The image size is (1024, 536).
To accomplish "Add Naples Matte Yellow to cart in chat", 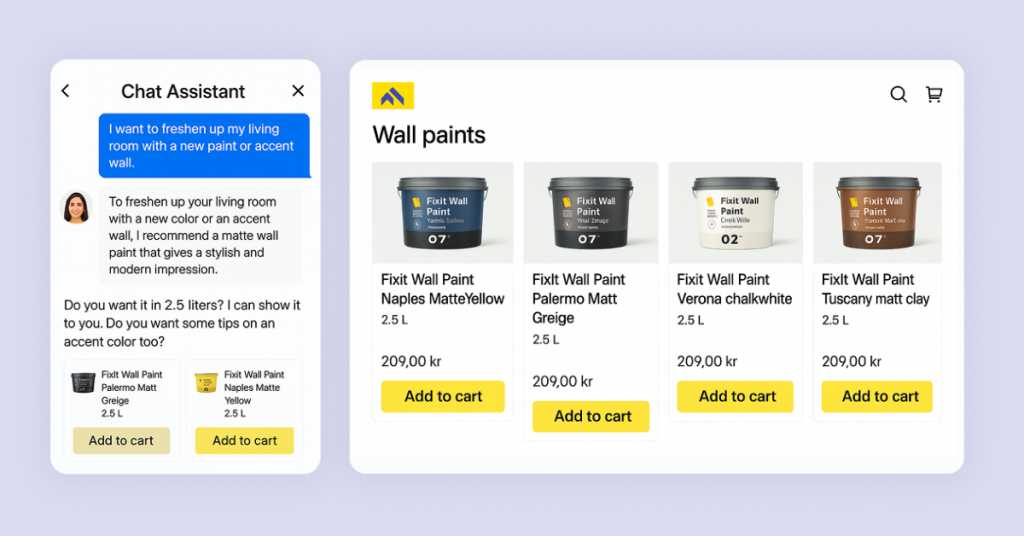I will pyautogui.click(x=244, y=441).
